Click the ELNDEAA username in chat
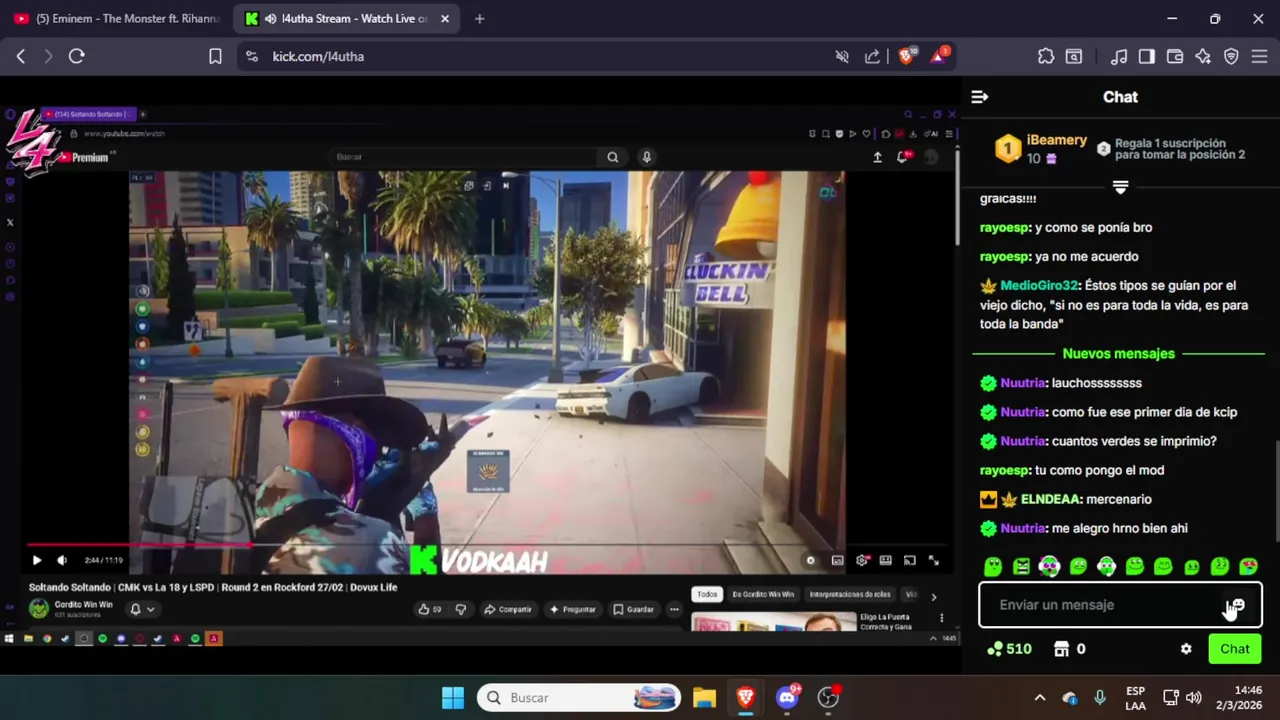 (1050, 499)
